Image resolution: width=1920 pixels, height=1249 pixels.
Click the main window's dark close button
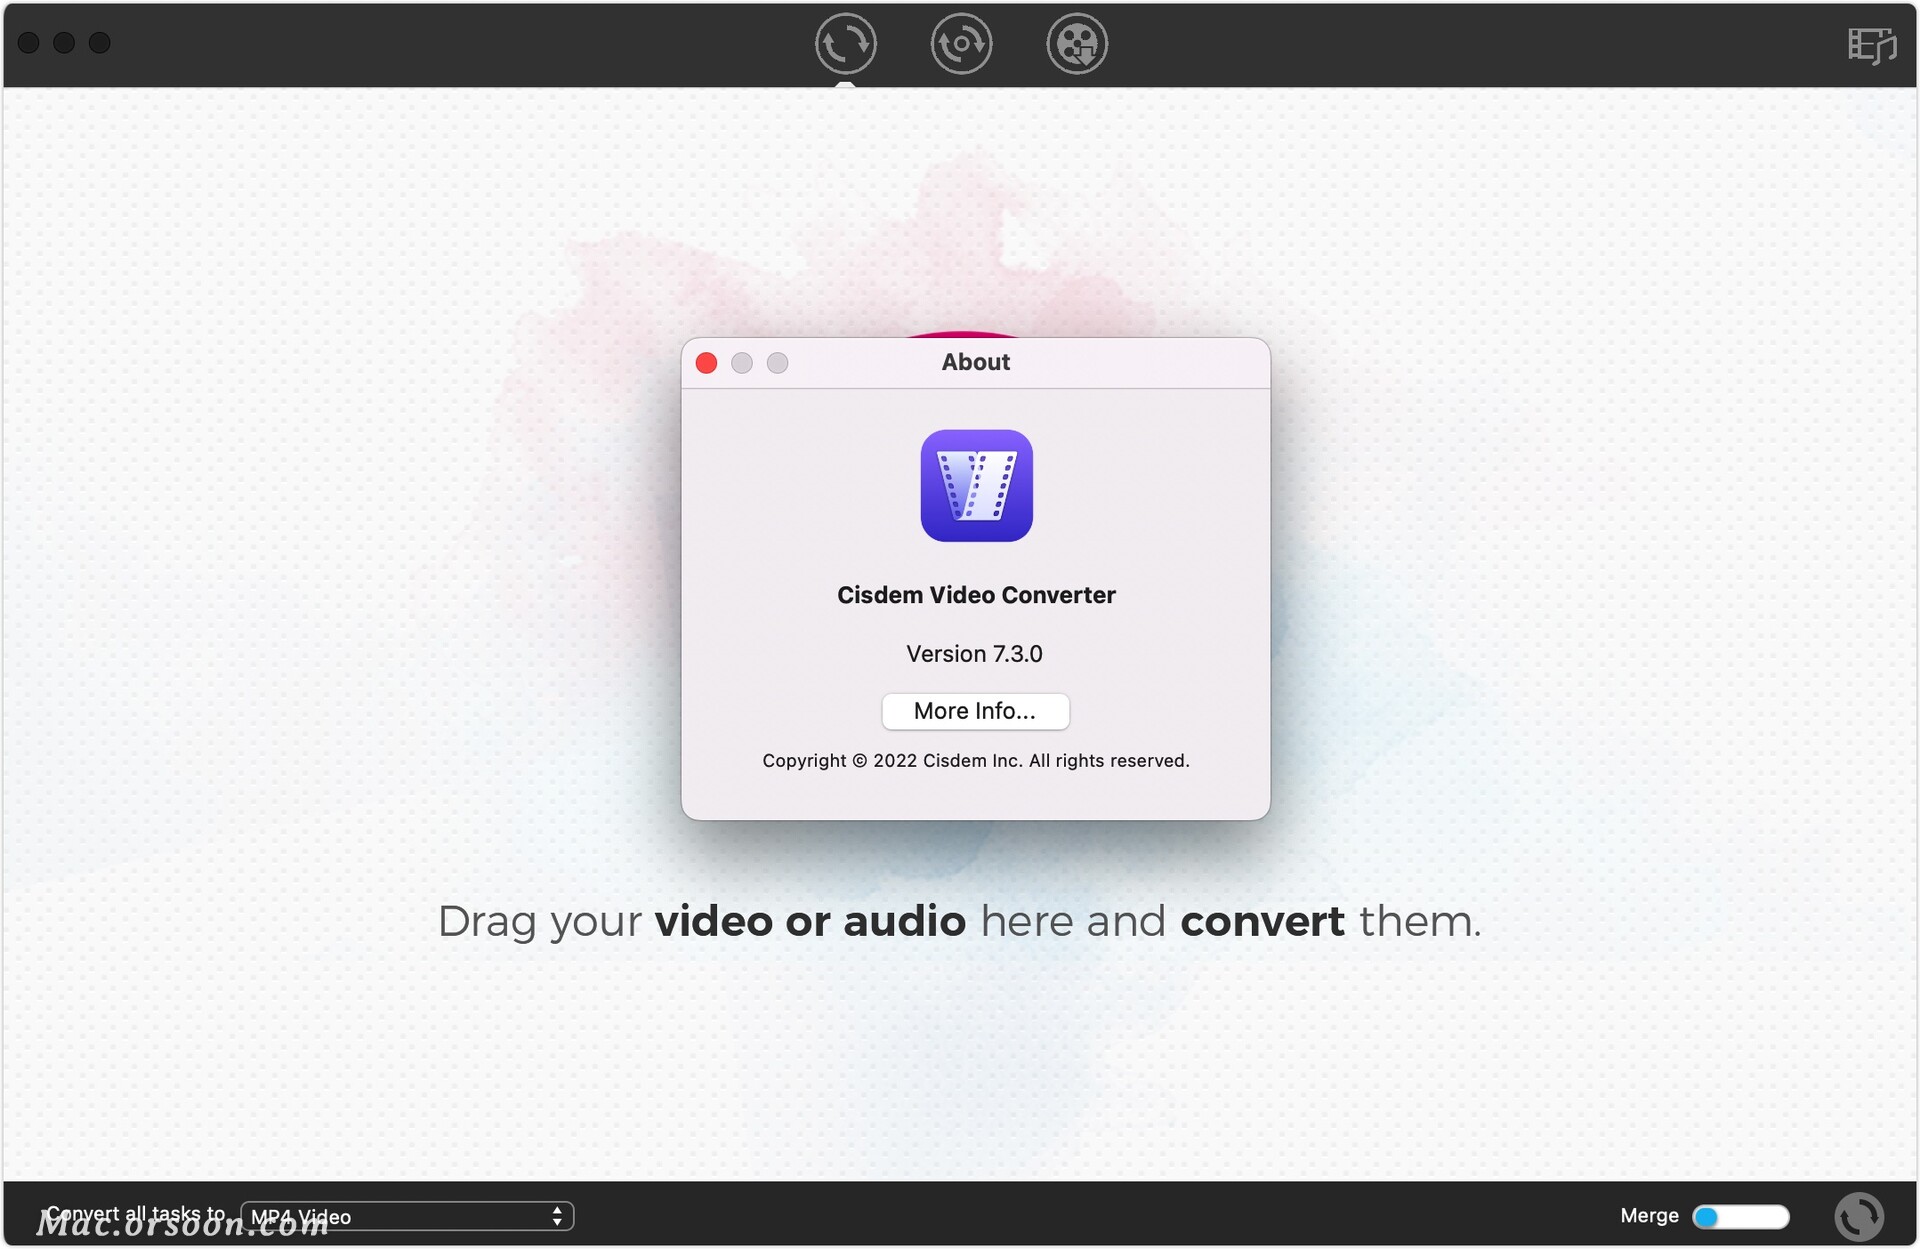(29, 43)
